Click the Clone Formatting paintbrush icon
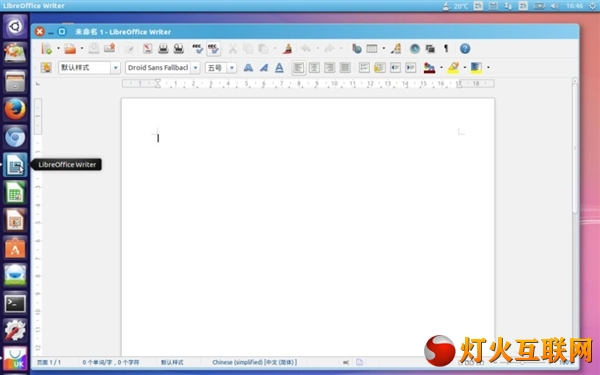Image resolution: width=600 pixels, height=375 pixels. 287,49
